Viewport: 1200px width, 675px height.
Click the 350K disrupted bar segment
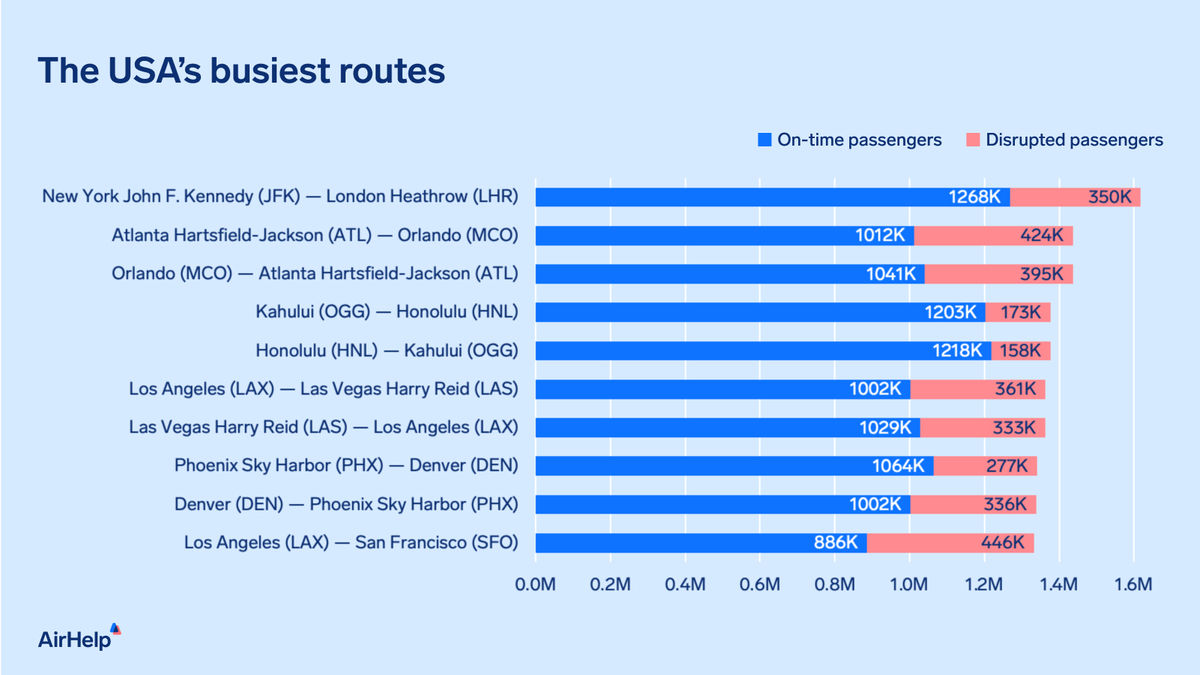click(x=1075, y=197)
